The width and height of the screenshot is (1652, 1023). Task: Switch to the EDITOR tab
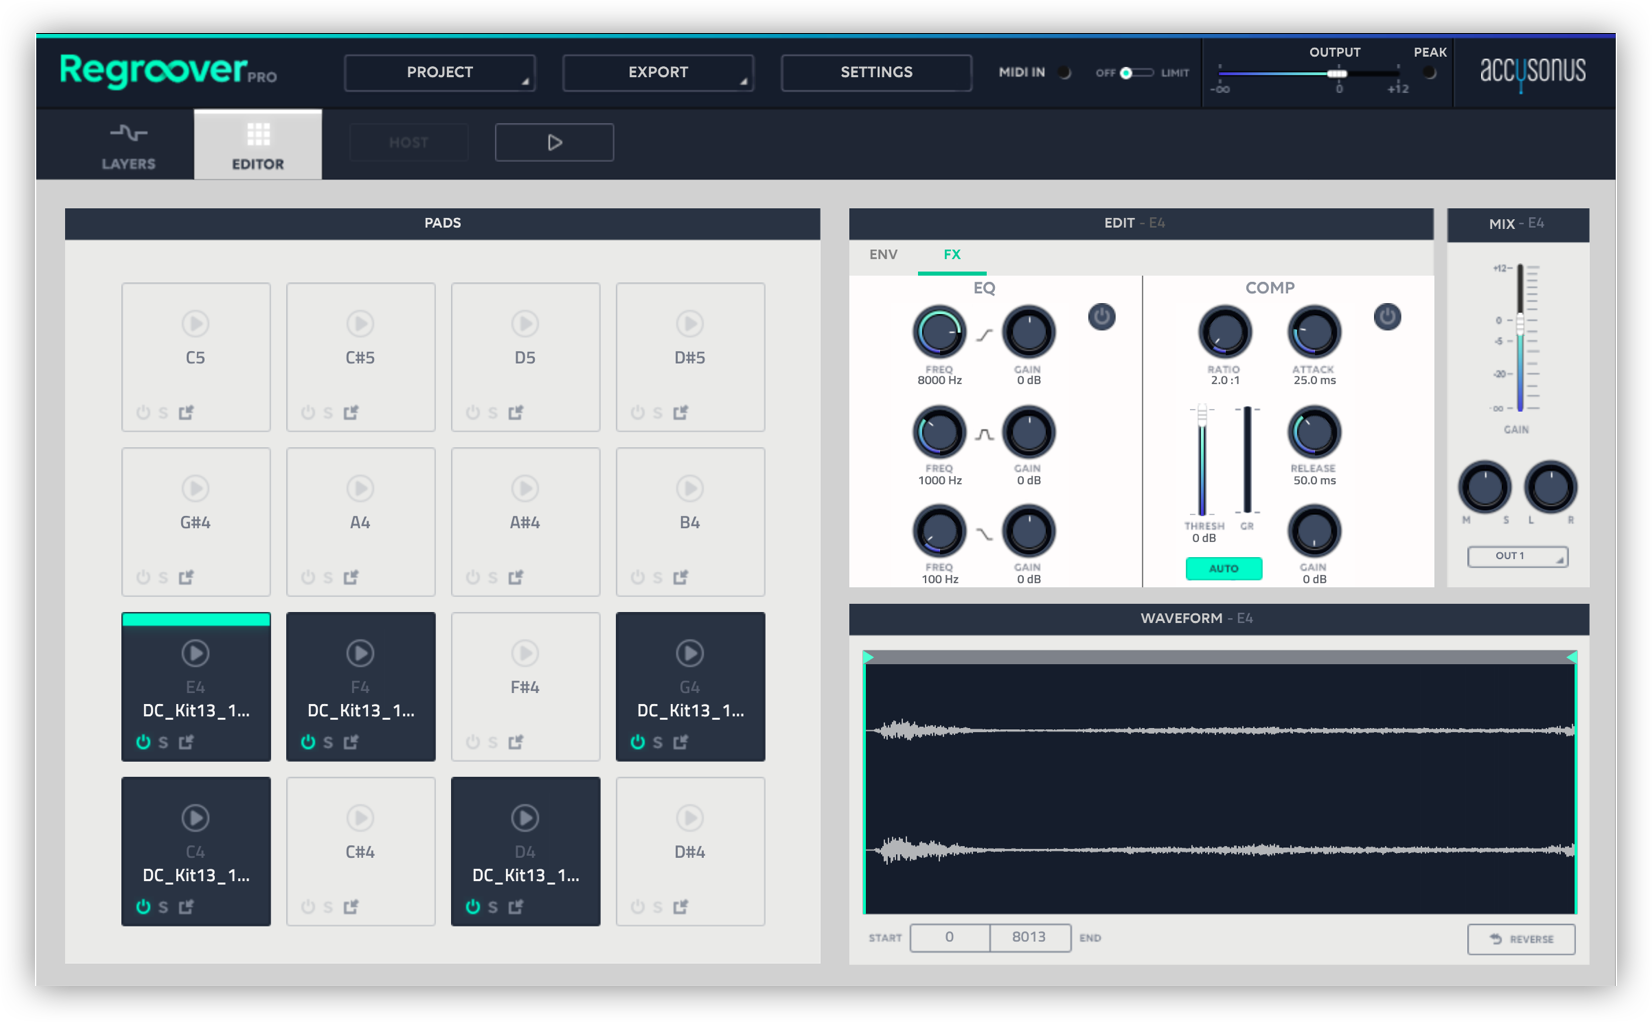tap(258, 146)
